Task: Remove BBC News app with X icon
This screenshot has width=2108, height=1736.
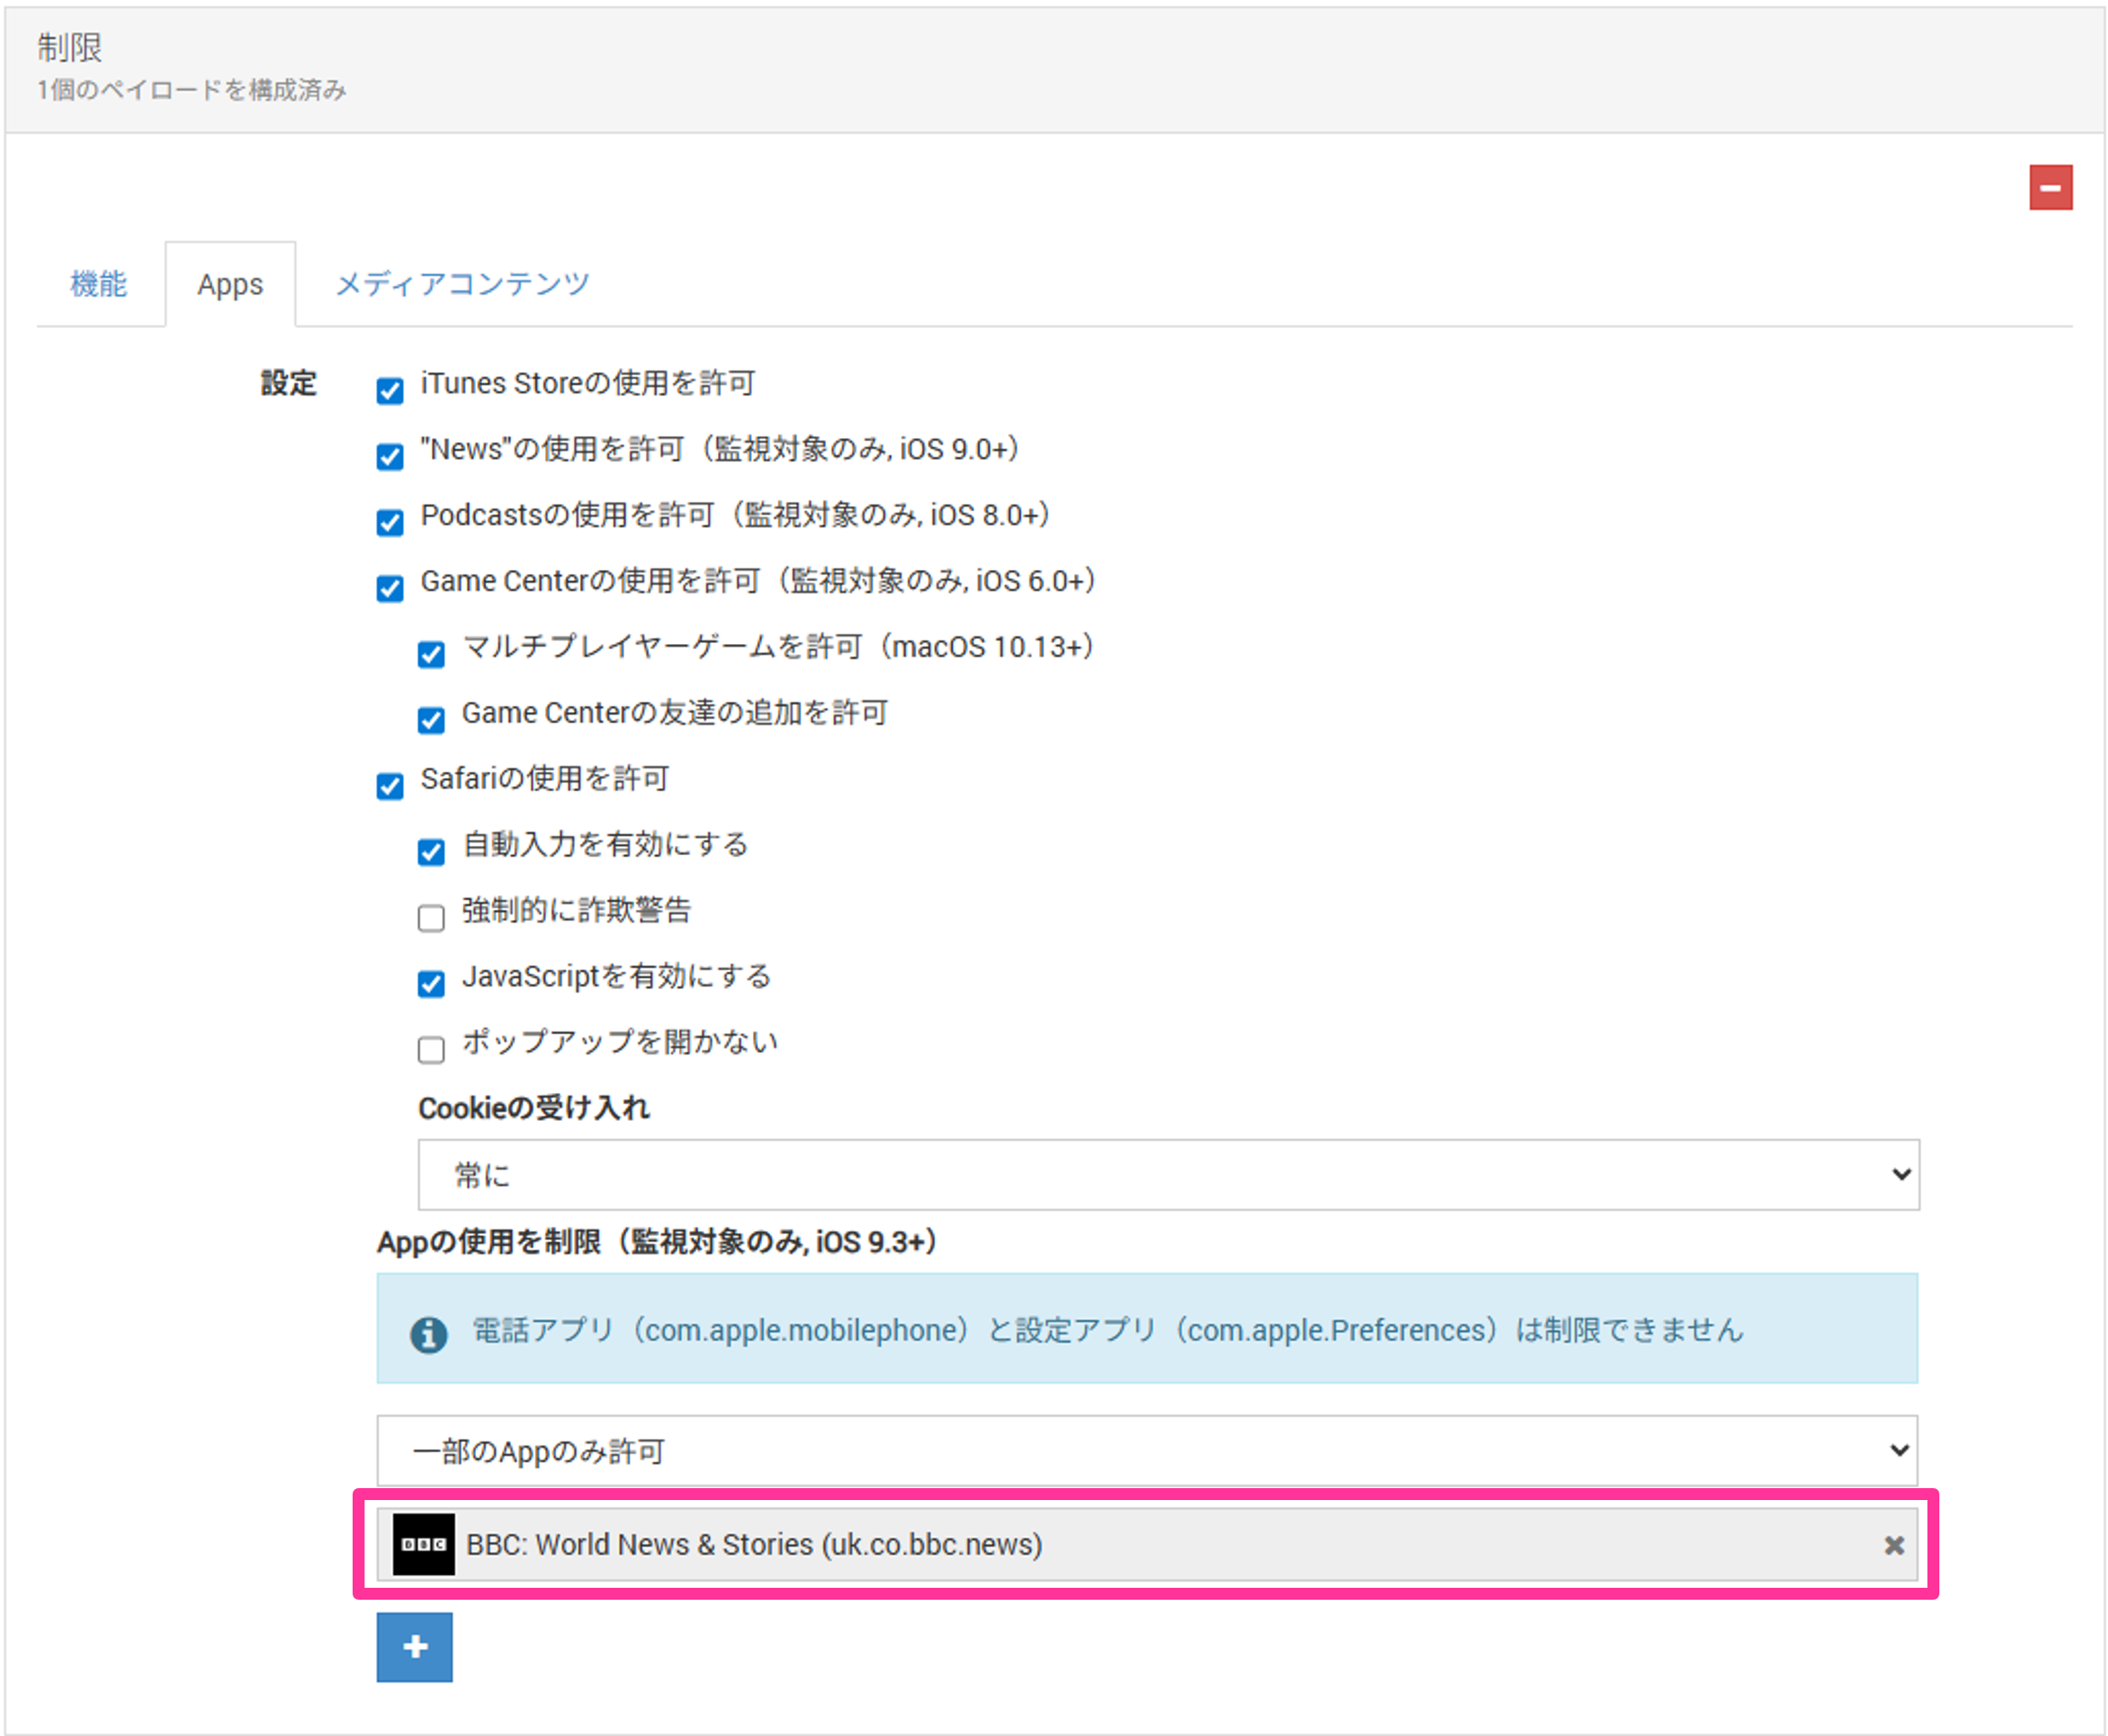Action: click(1893, 1545)
